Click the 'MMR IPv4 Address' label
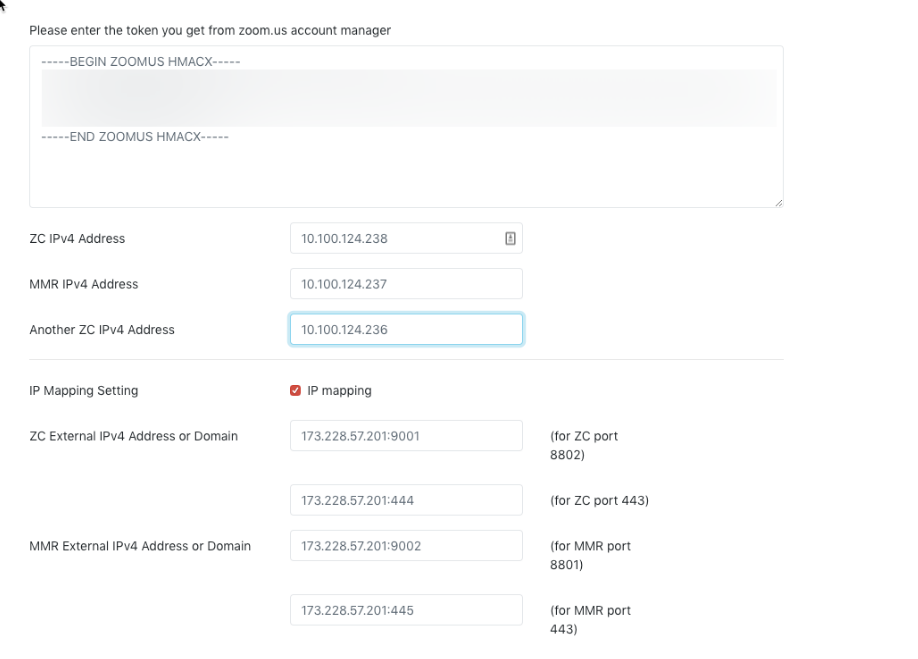The width and height of the screenshot is (918, 659). 84,284
